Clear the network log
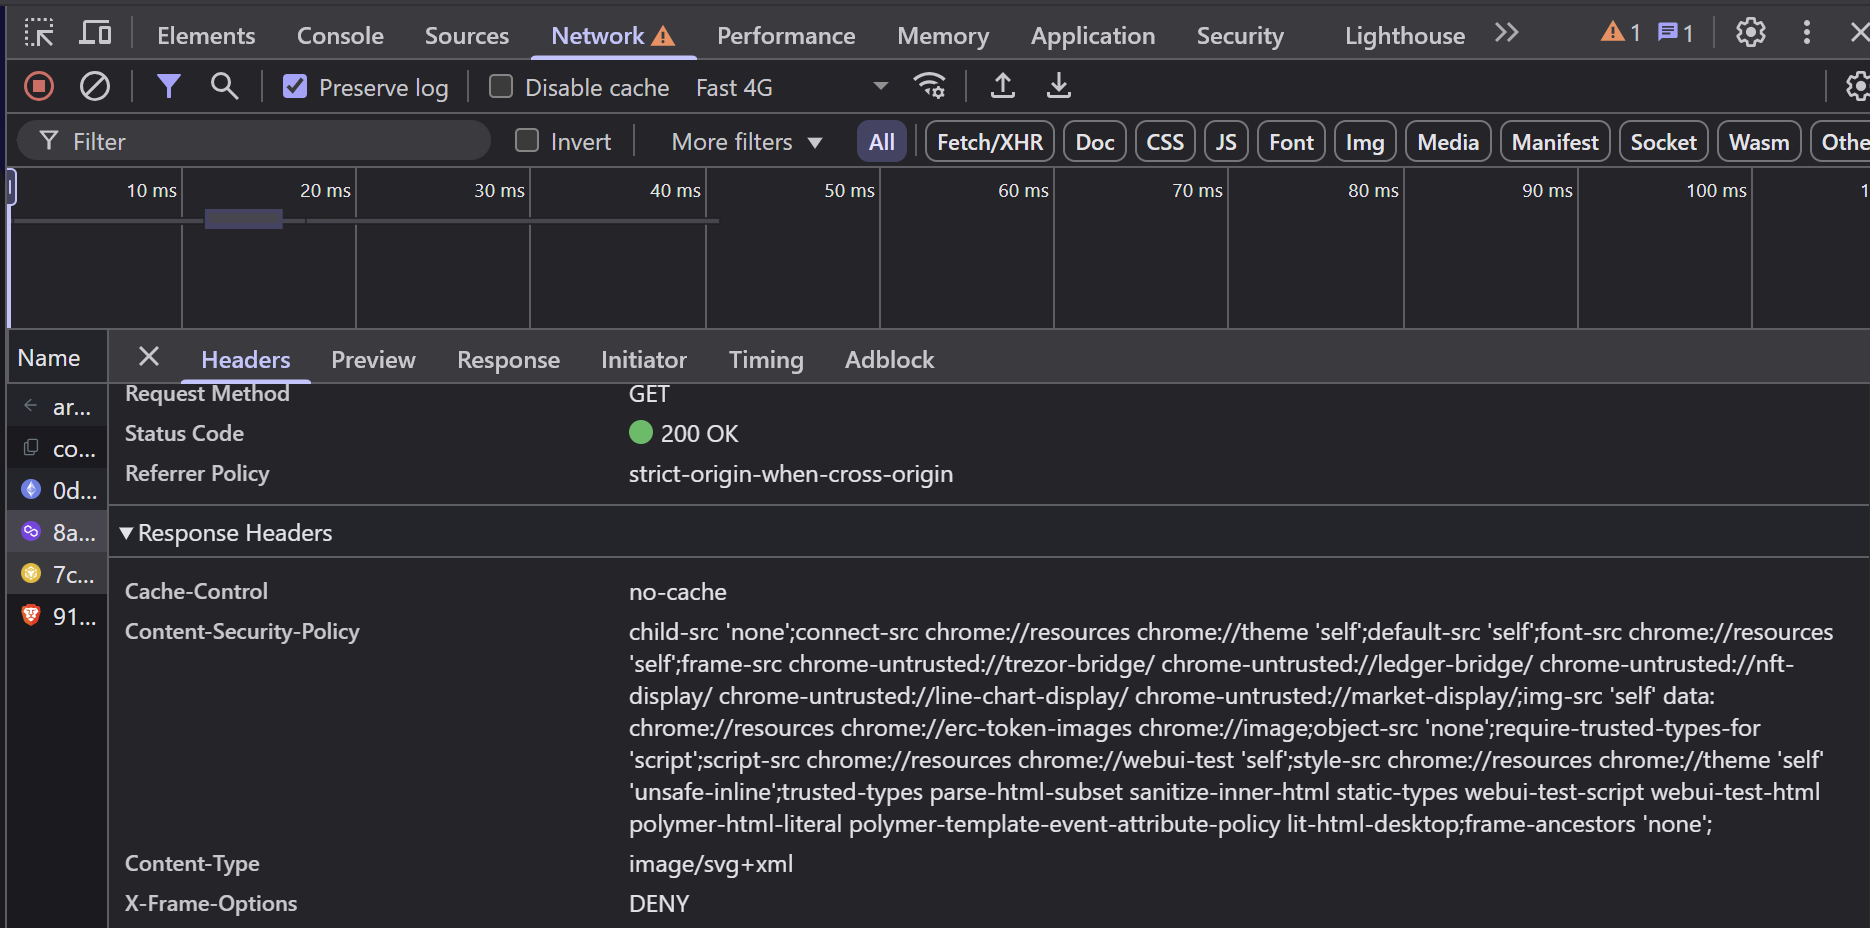The height and width of the screenshot is (928, 1870). [x=95, y=87]
